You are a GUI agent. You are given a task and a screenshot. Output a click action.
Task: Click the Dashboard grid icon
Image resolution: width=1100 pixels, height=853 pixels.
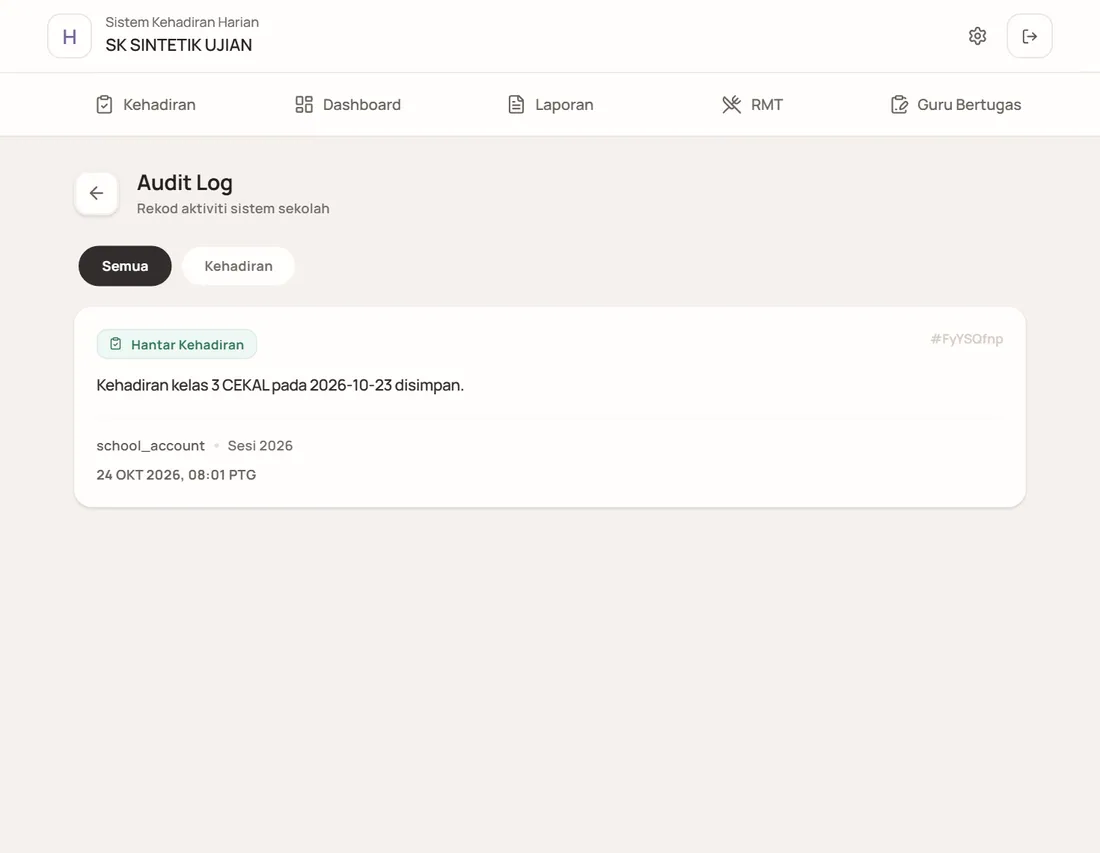click(304, 105)
